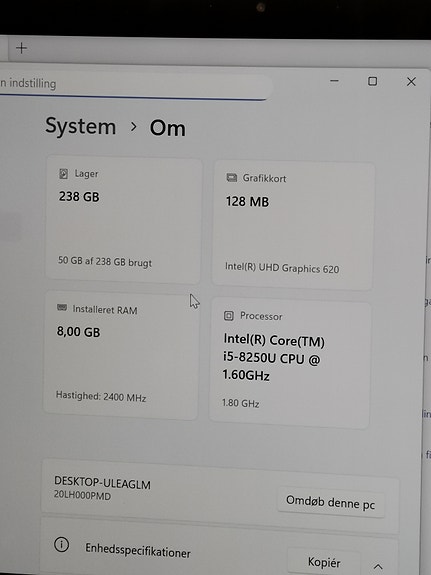
Task: Open a new browser tab with plus icon
Action: click(x=22, y=48)
